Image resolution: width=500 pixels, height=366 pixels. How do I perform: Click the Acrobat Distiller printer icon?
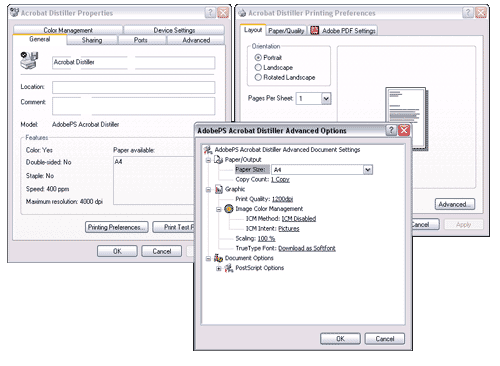29,60
